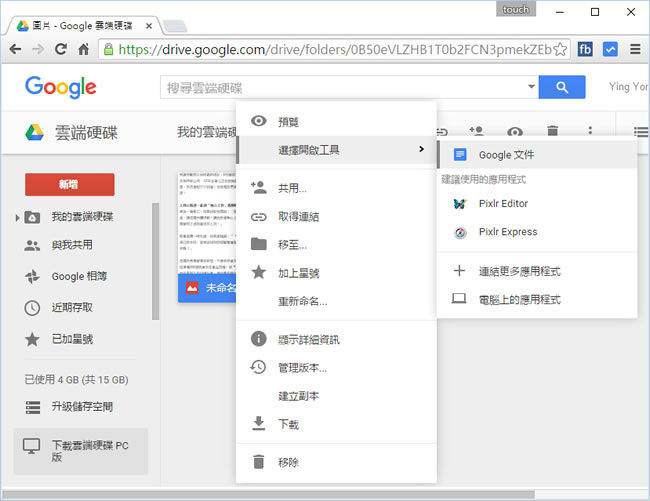The width and height of the screenshot is (650, 501).
Task: Open with Pixlr Editor
Action: tap(537, 203)
